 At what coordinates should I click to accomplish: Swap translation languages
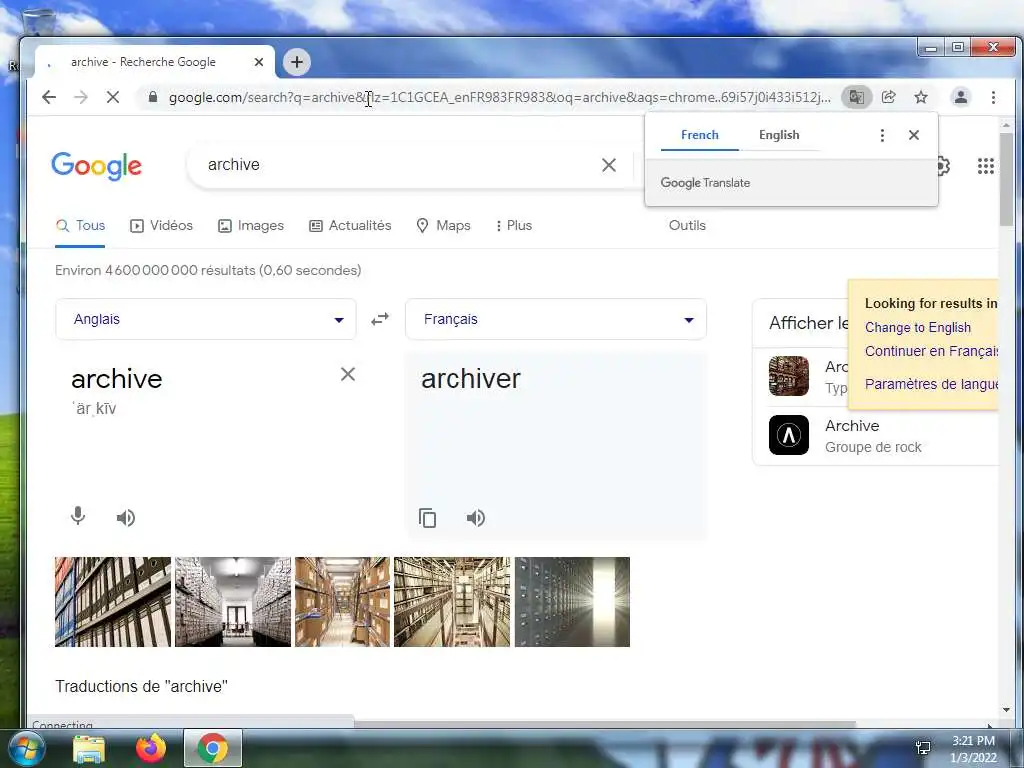pos(380,319)
